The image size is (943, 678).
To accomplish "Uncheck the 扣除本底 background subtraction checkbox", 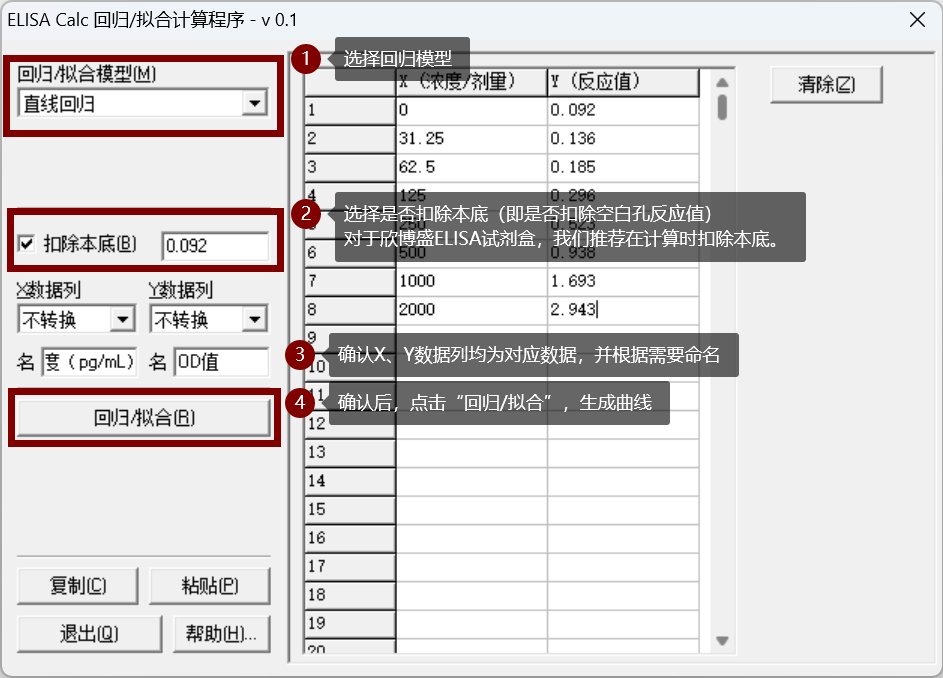I will tap(25, 242).
